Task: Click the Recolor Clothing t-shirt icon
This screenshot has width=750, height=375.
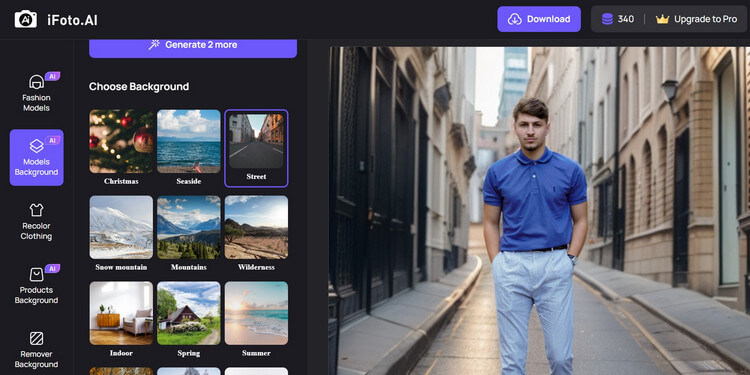Action: coord(36,210)
